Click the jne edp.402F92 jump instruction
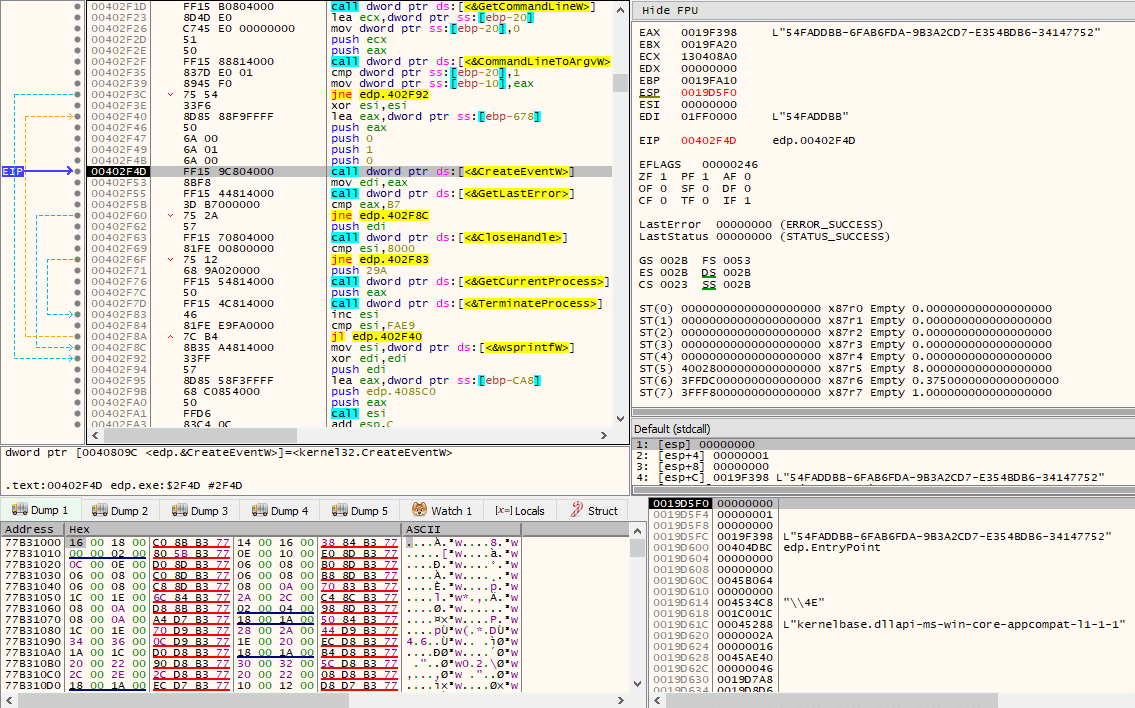Screen dimensions: 1135x708 (x=380, y=94)
